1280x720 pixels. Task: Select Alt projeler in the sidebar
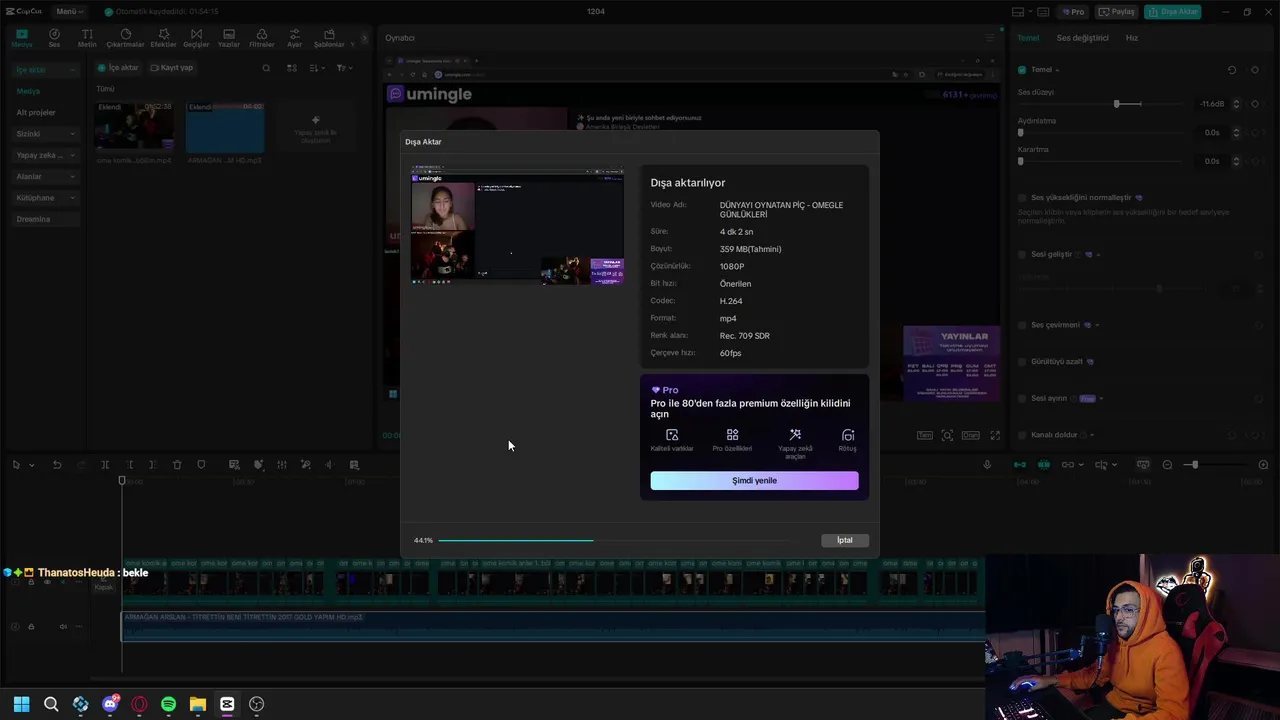point(36,113)
